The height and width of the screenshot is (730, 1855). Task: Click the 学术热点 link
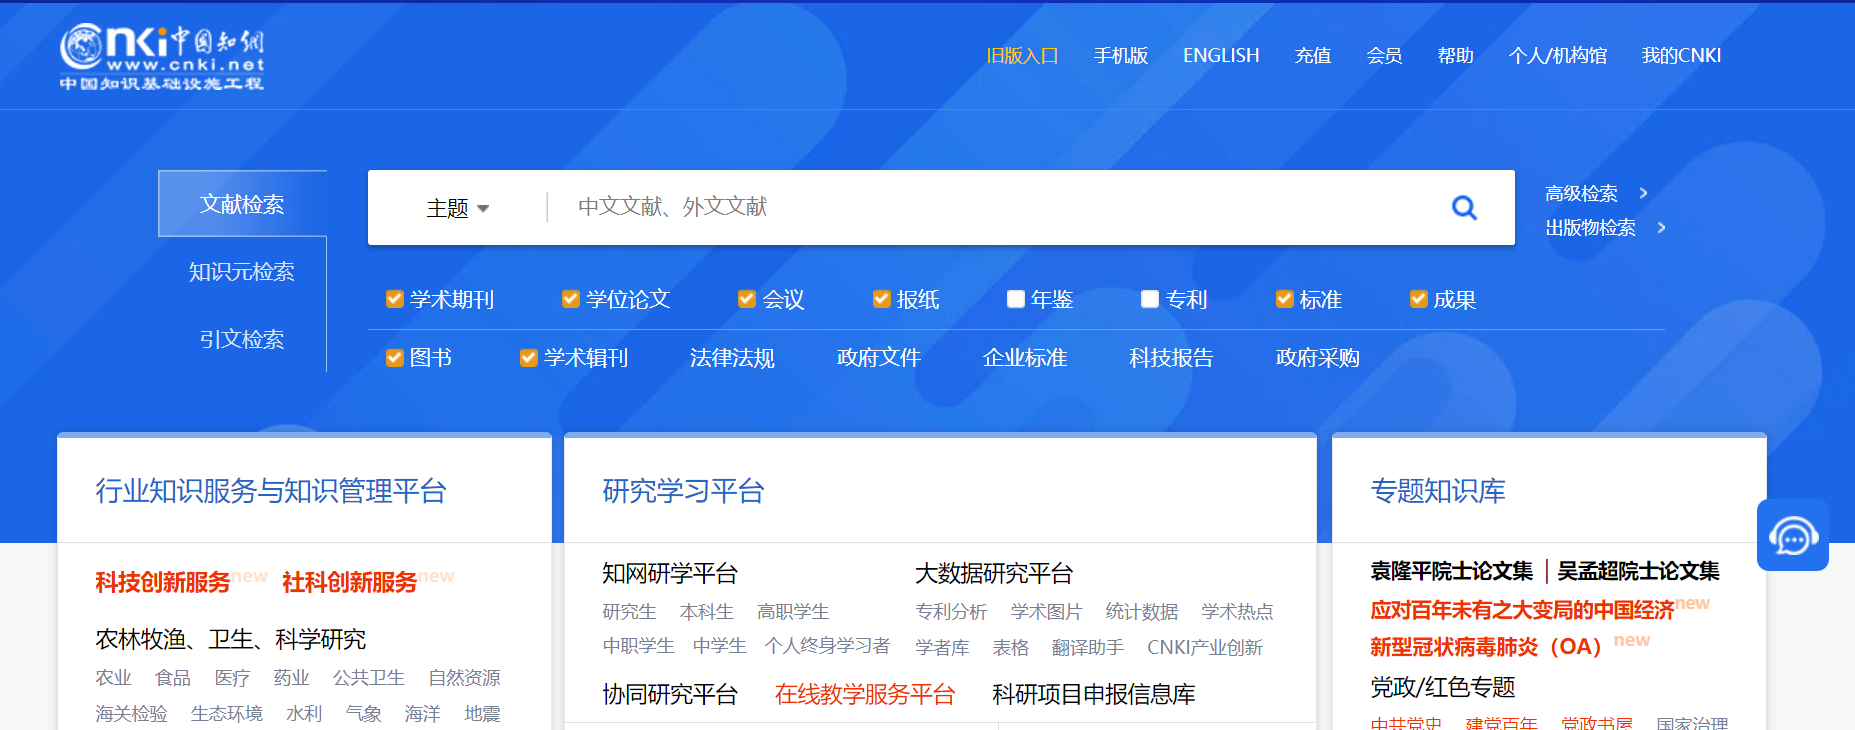click(x=1237, y=612)
